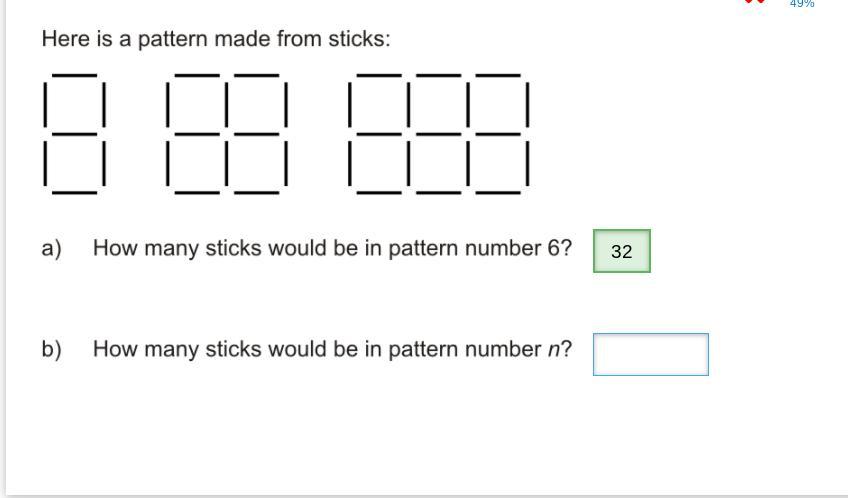
Task: Click the empty answer box for part b
Action: click(x=651, y=354)
